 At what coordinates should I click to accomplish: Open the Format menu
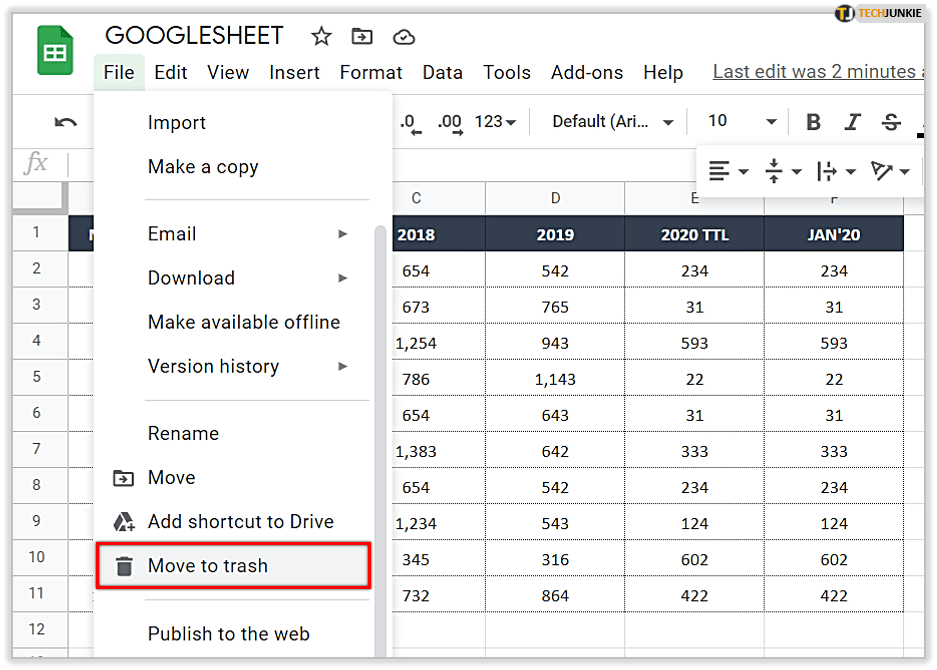(371, 73)
